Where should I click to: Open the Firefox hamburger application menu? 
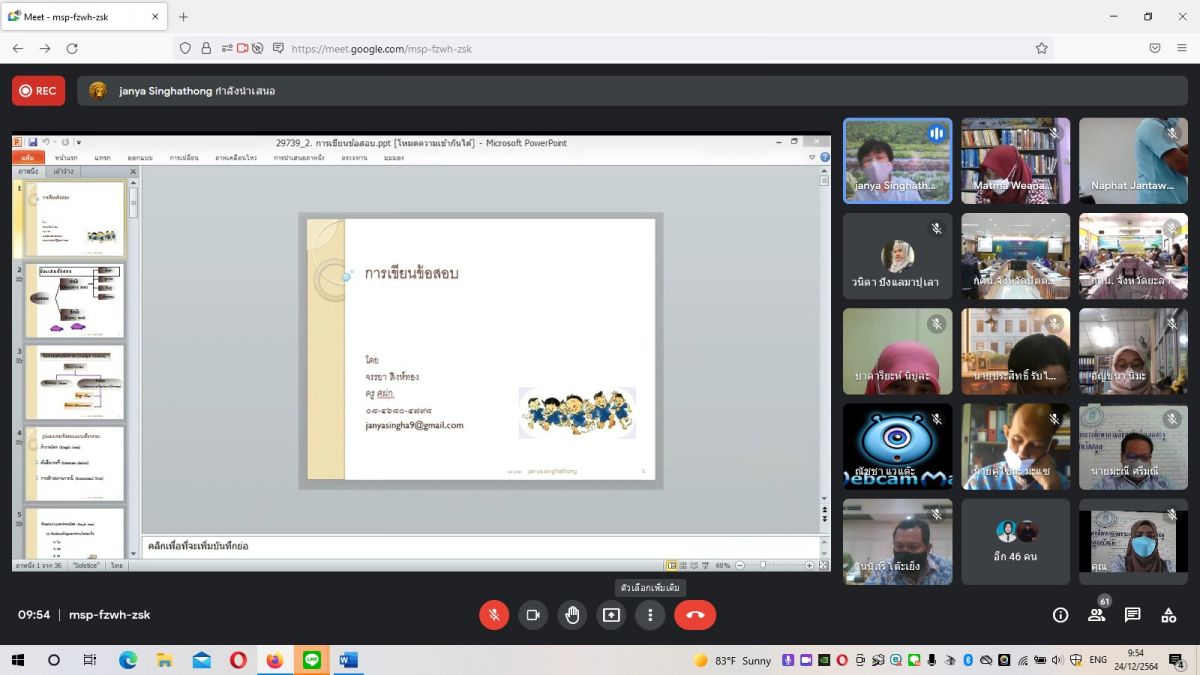(x=1181, y=48)
